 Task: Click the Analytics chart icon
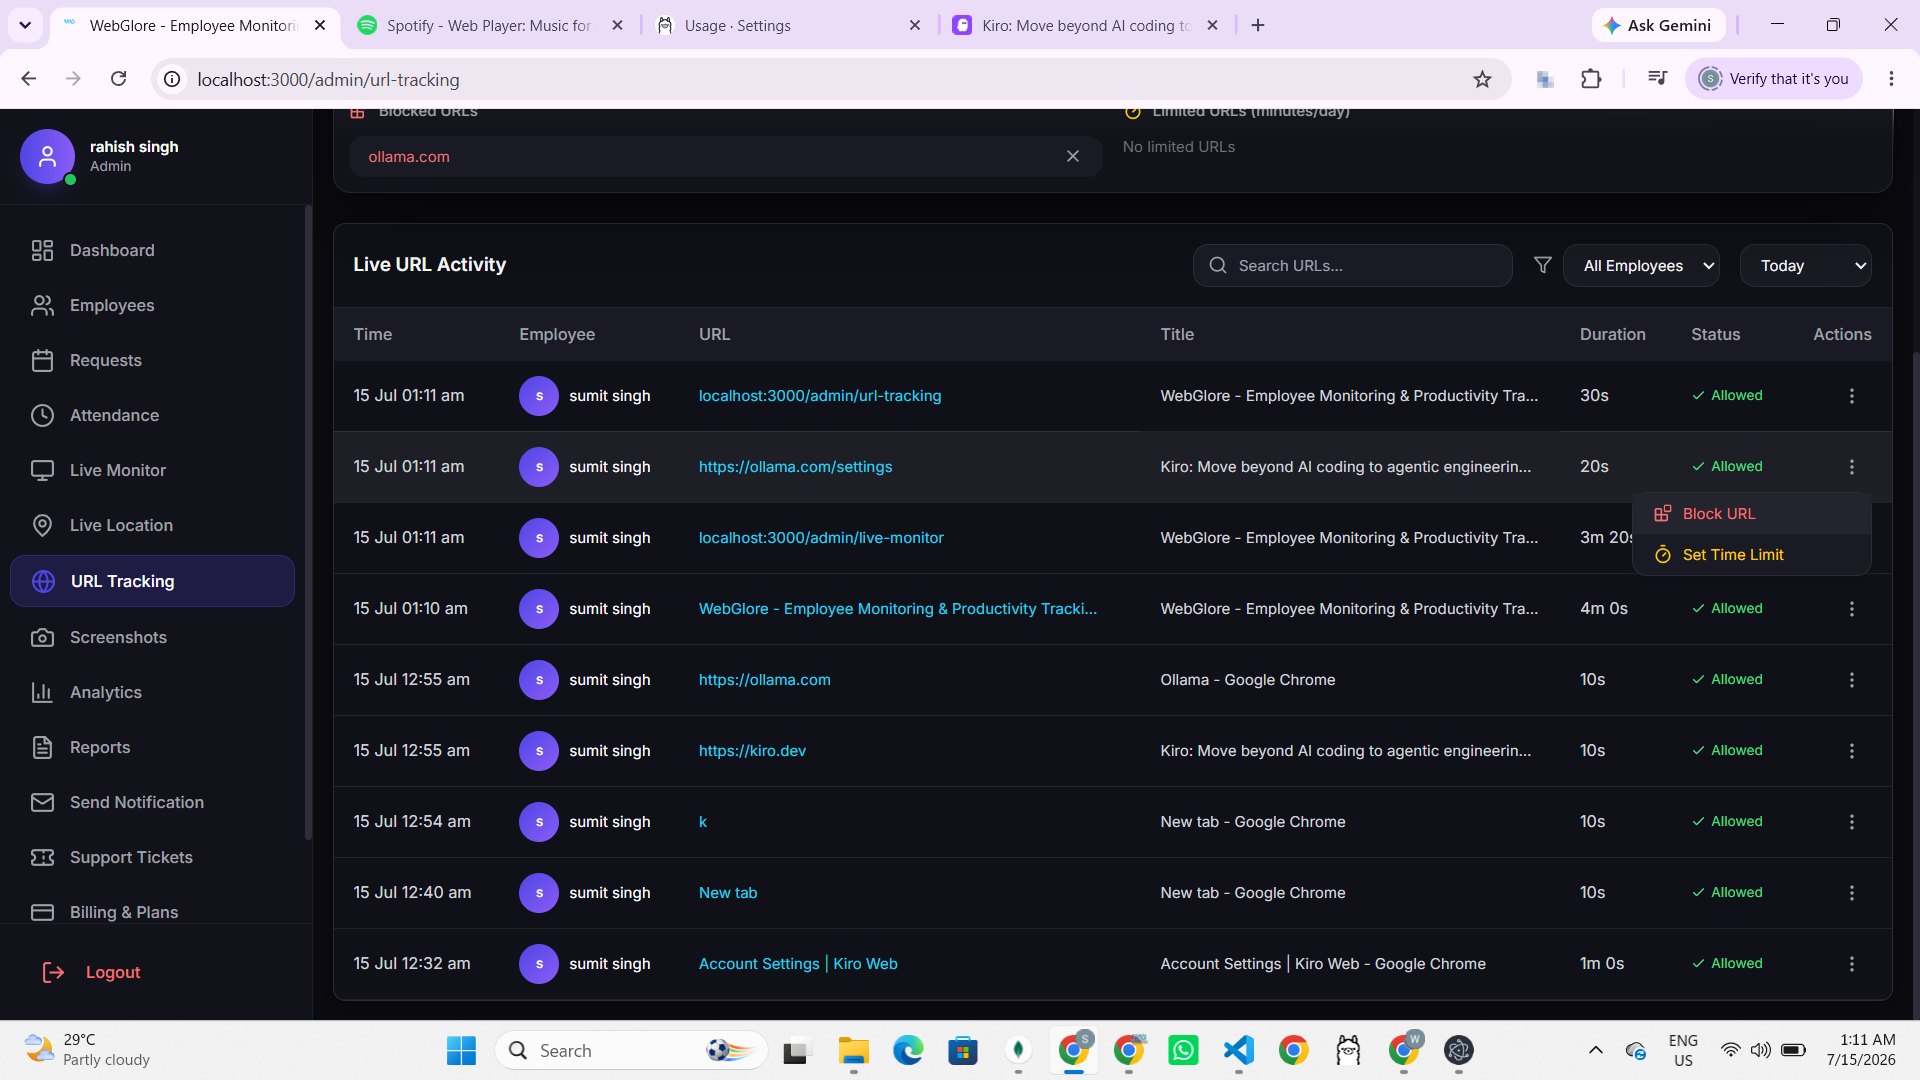pyautogui.click(x=42, y=692)
